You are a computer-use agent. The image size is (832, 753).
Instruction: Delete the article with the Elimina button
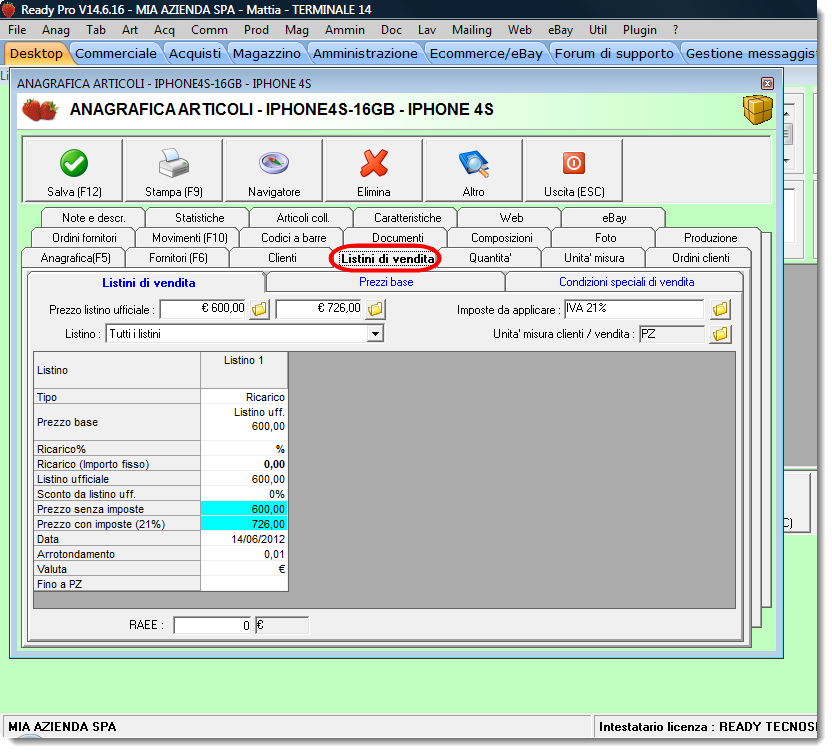click(374, 170)
